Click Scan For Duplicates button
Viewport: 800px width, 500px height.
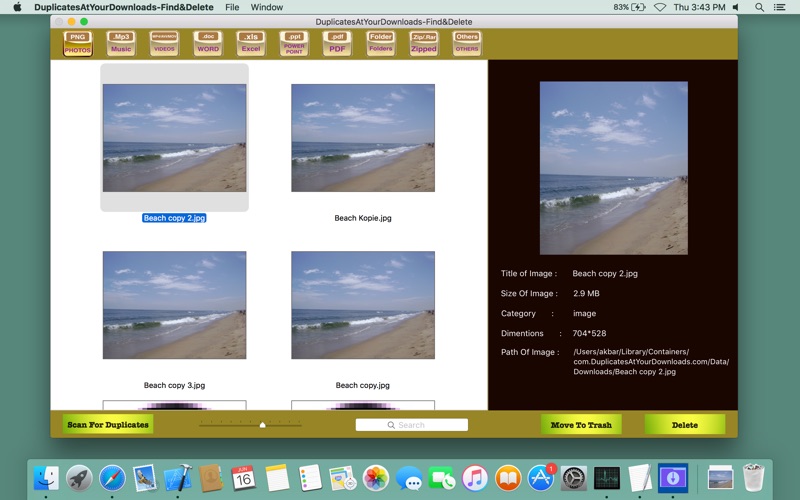point(108,424)
